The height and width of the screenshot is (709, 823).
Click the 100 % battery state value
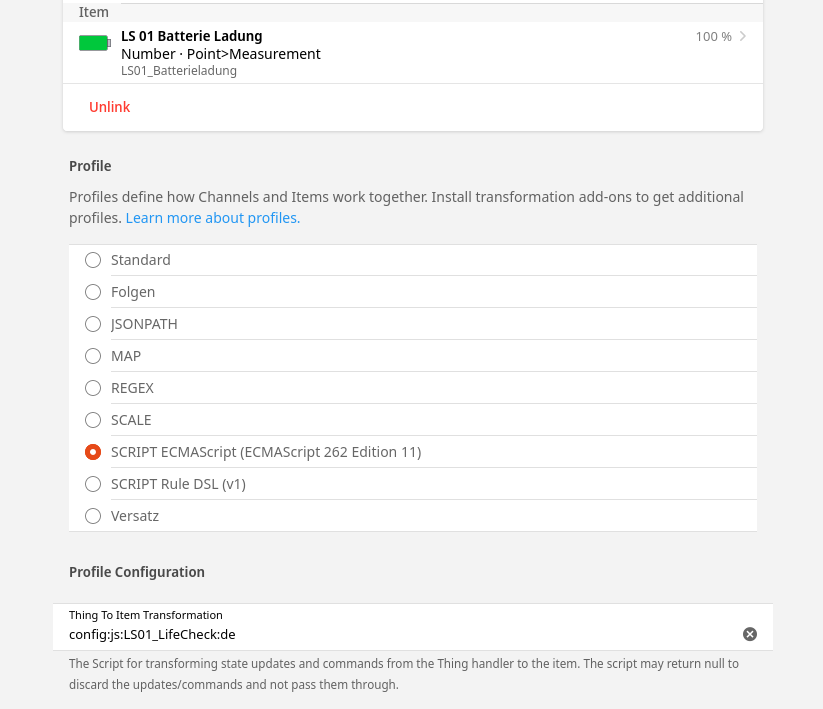(x=713, y=36)
